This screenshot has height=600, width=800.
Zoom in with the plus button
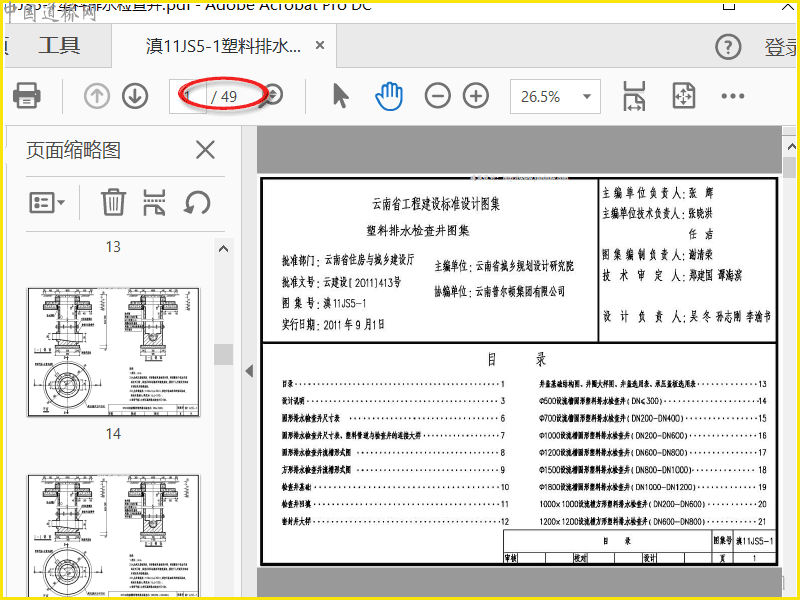(476, 95)
